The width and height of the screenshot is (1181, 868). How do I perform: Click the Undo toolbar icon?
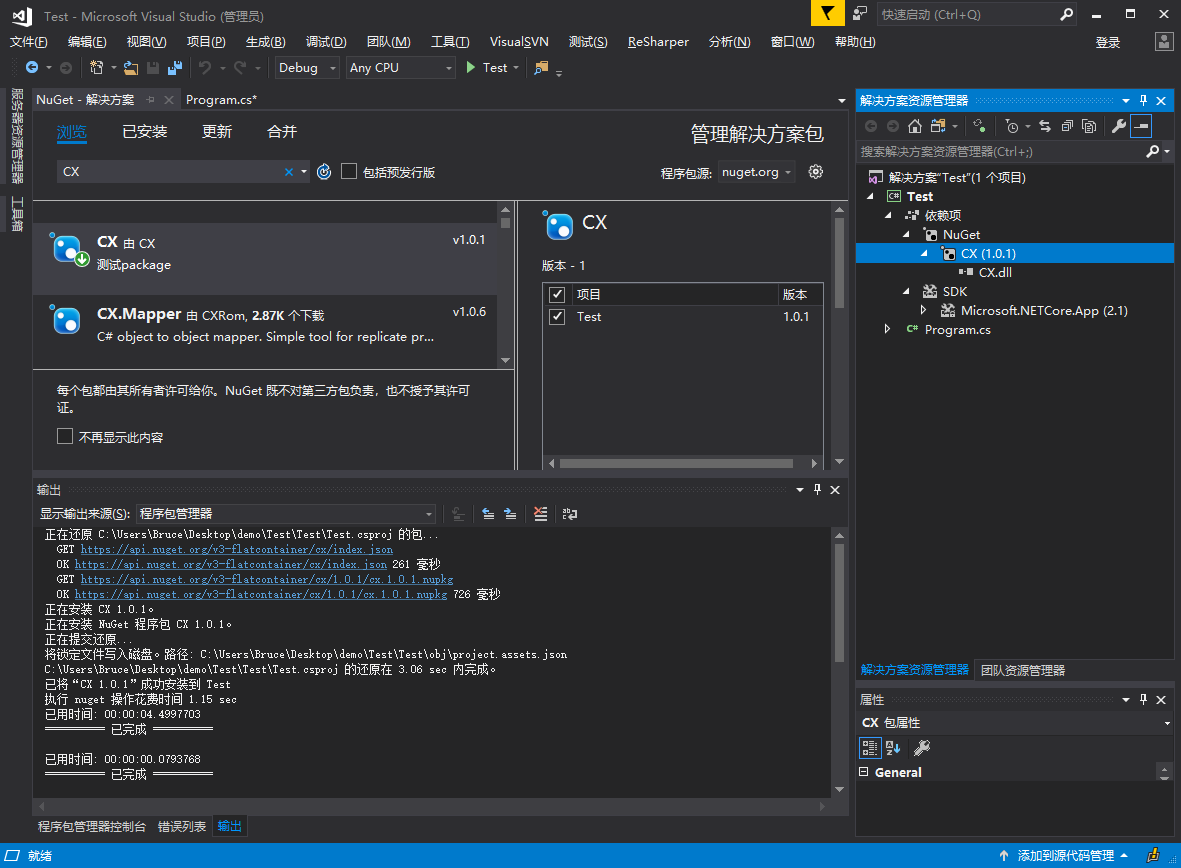pyautogui.click(x=205, y=68)
